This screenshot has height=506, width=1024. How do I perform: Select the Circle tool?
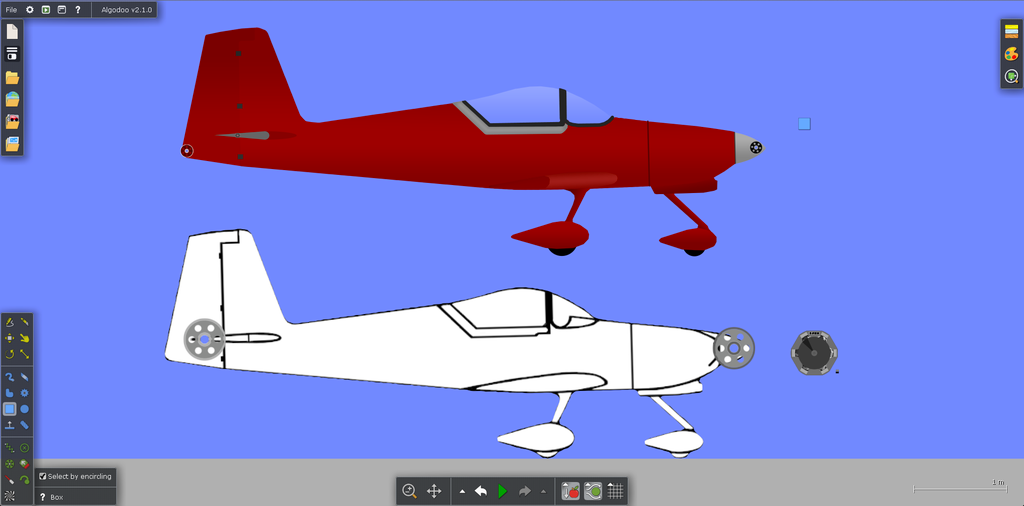(x=25, y=409)
